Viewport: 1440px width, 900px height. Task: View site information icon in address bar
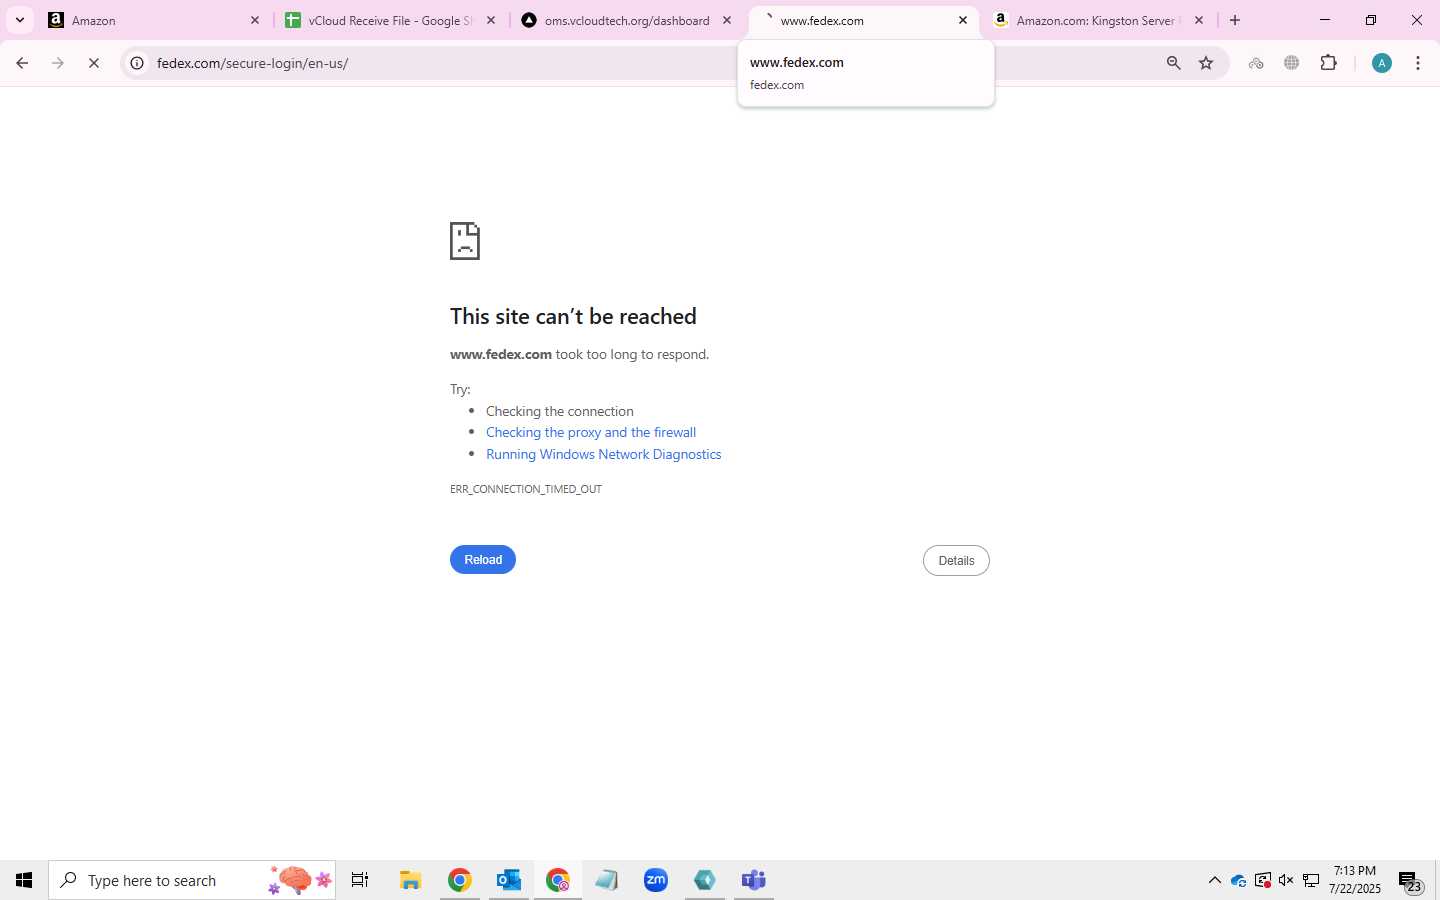(137, 63)
